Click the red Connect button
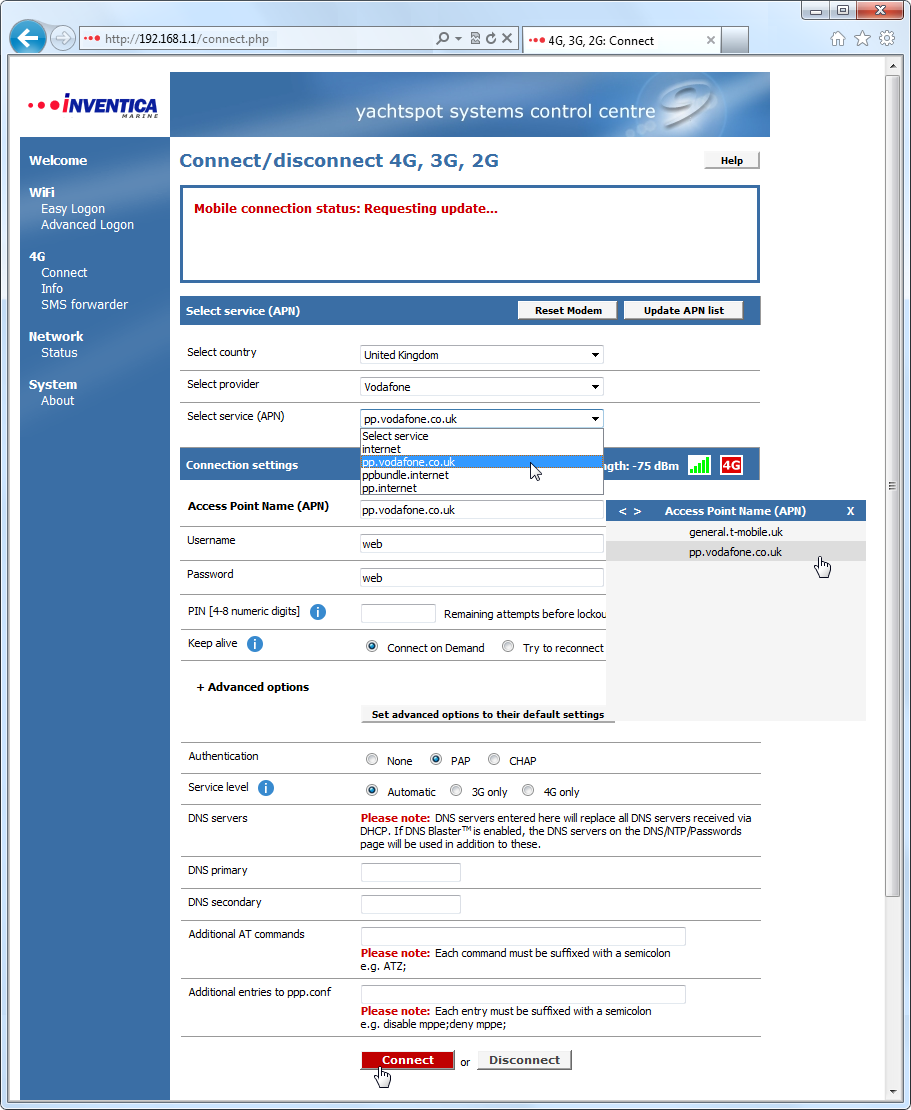 point(408,1060)
